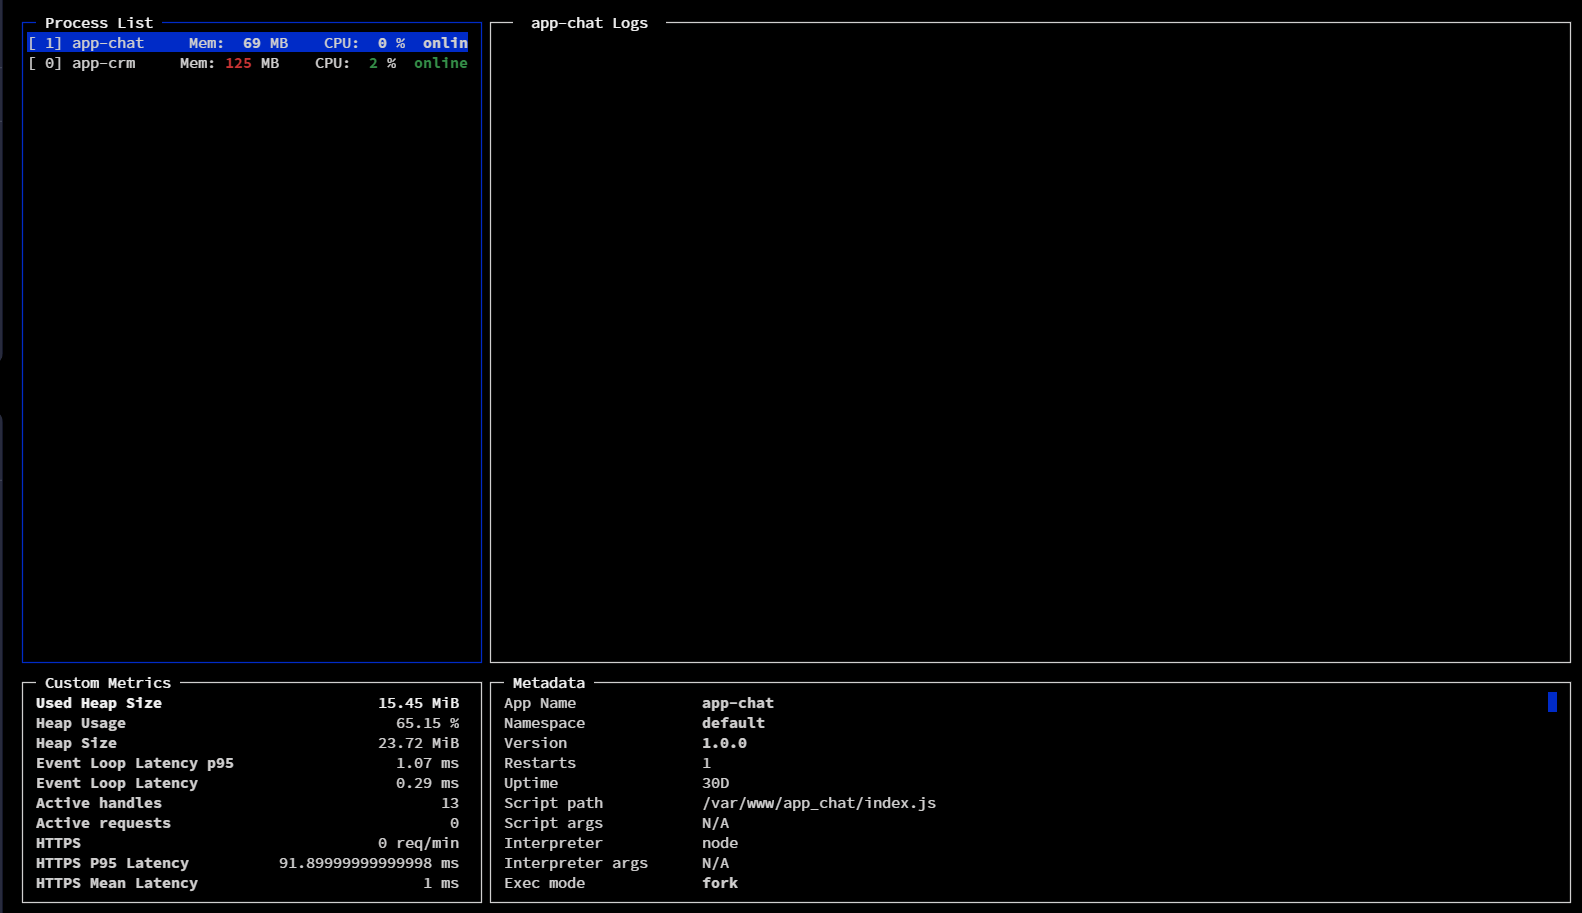1582x913 pixels.
Task: Click the Script path value /var/www/app_chat/index.js
Action: tap(818, 803)
